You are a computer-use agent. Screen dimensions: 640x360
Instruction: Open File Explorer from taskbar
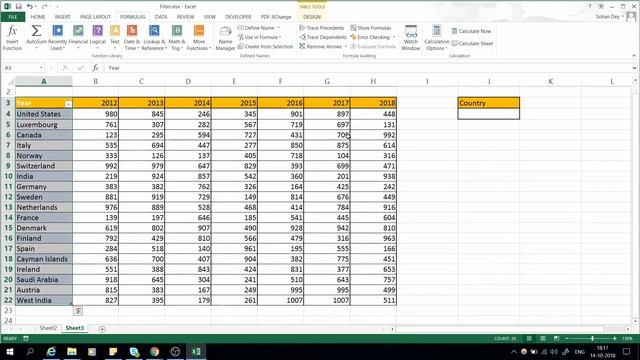click(72, 351)
